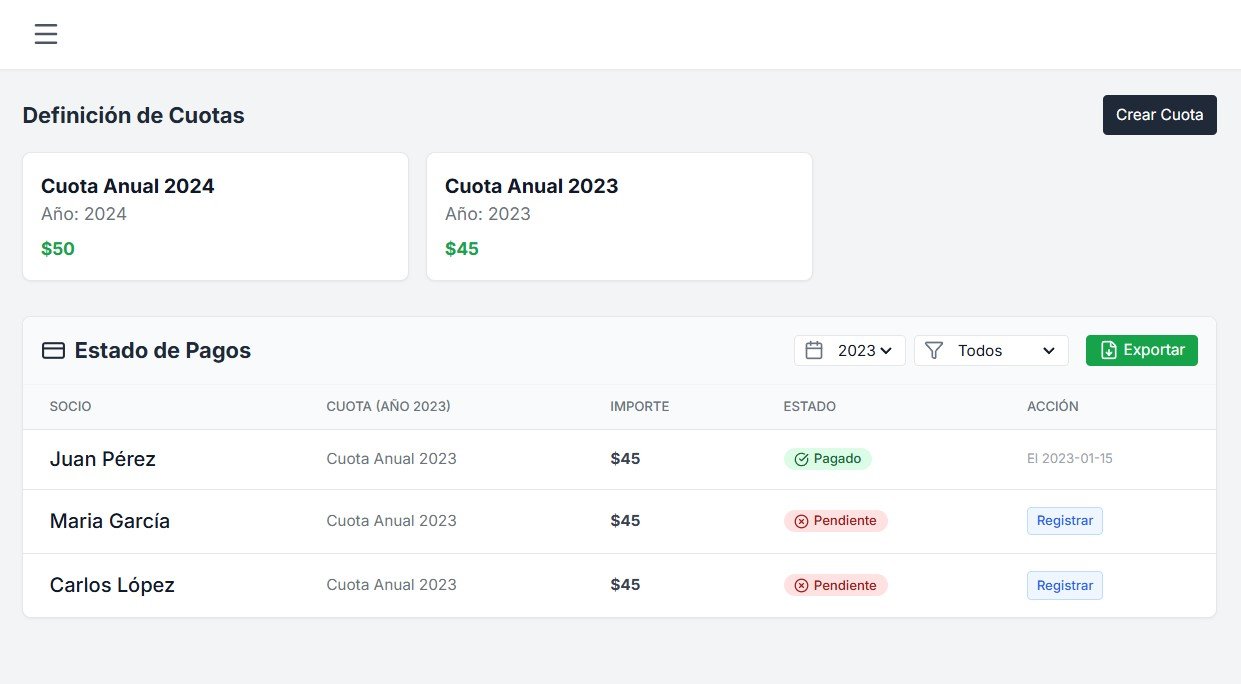The image size is (1241, 684).
Task: Click the card icon beside Estado de Pagos
Action: [x=52, y=350]
